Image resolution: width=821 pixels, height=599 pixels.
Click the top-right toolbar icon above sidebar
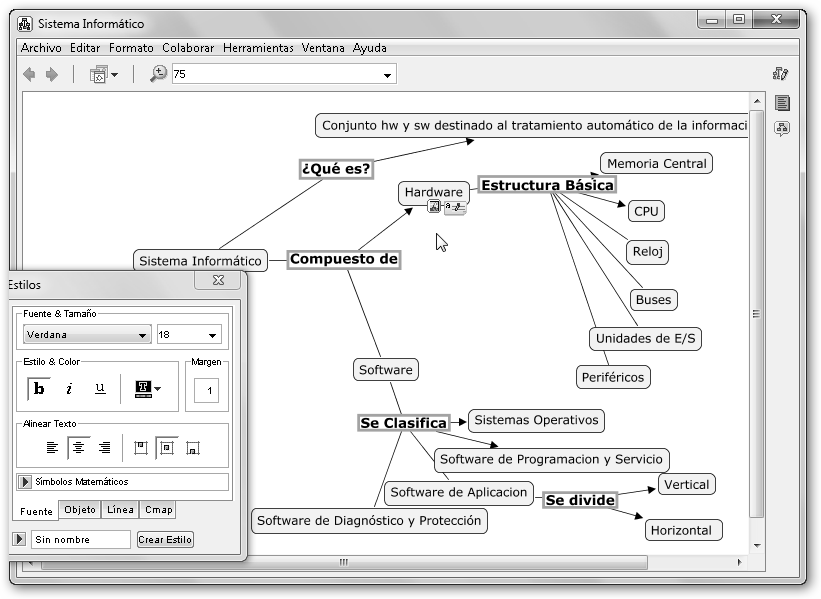click(781, 74)
